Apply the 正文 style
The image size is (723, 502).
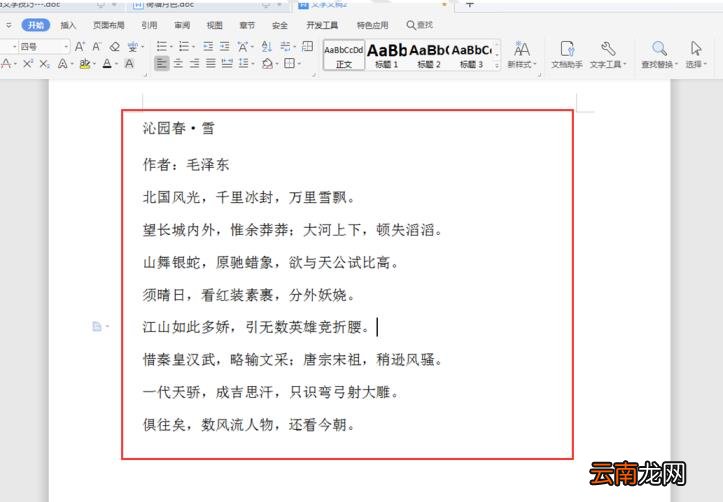coord(344,55)
